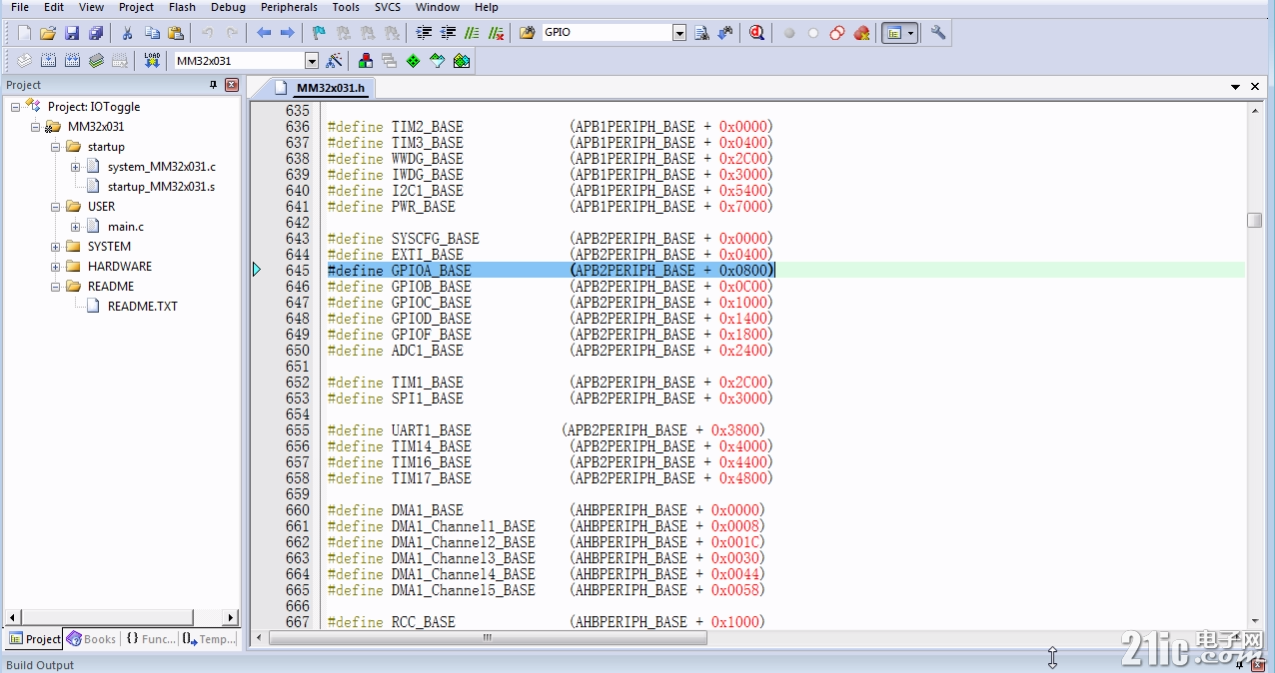Uncomment the selection
Screen dimensions: 1275x673
click(496, 33)
